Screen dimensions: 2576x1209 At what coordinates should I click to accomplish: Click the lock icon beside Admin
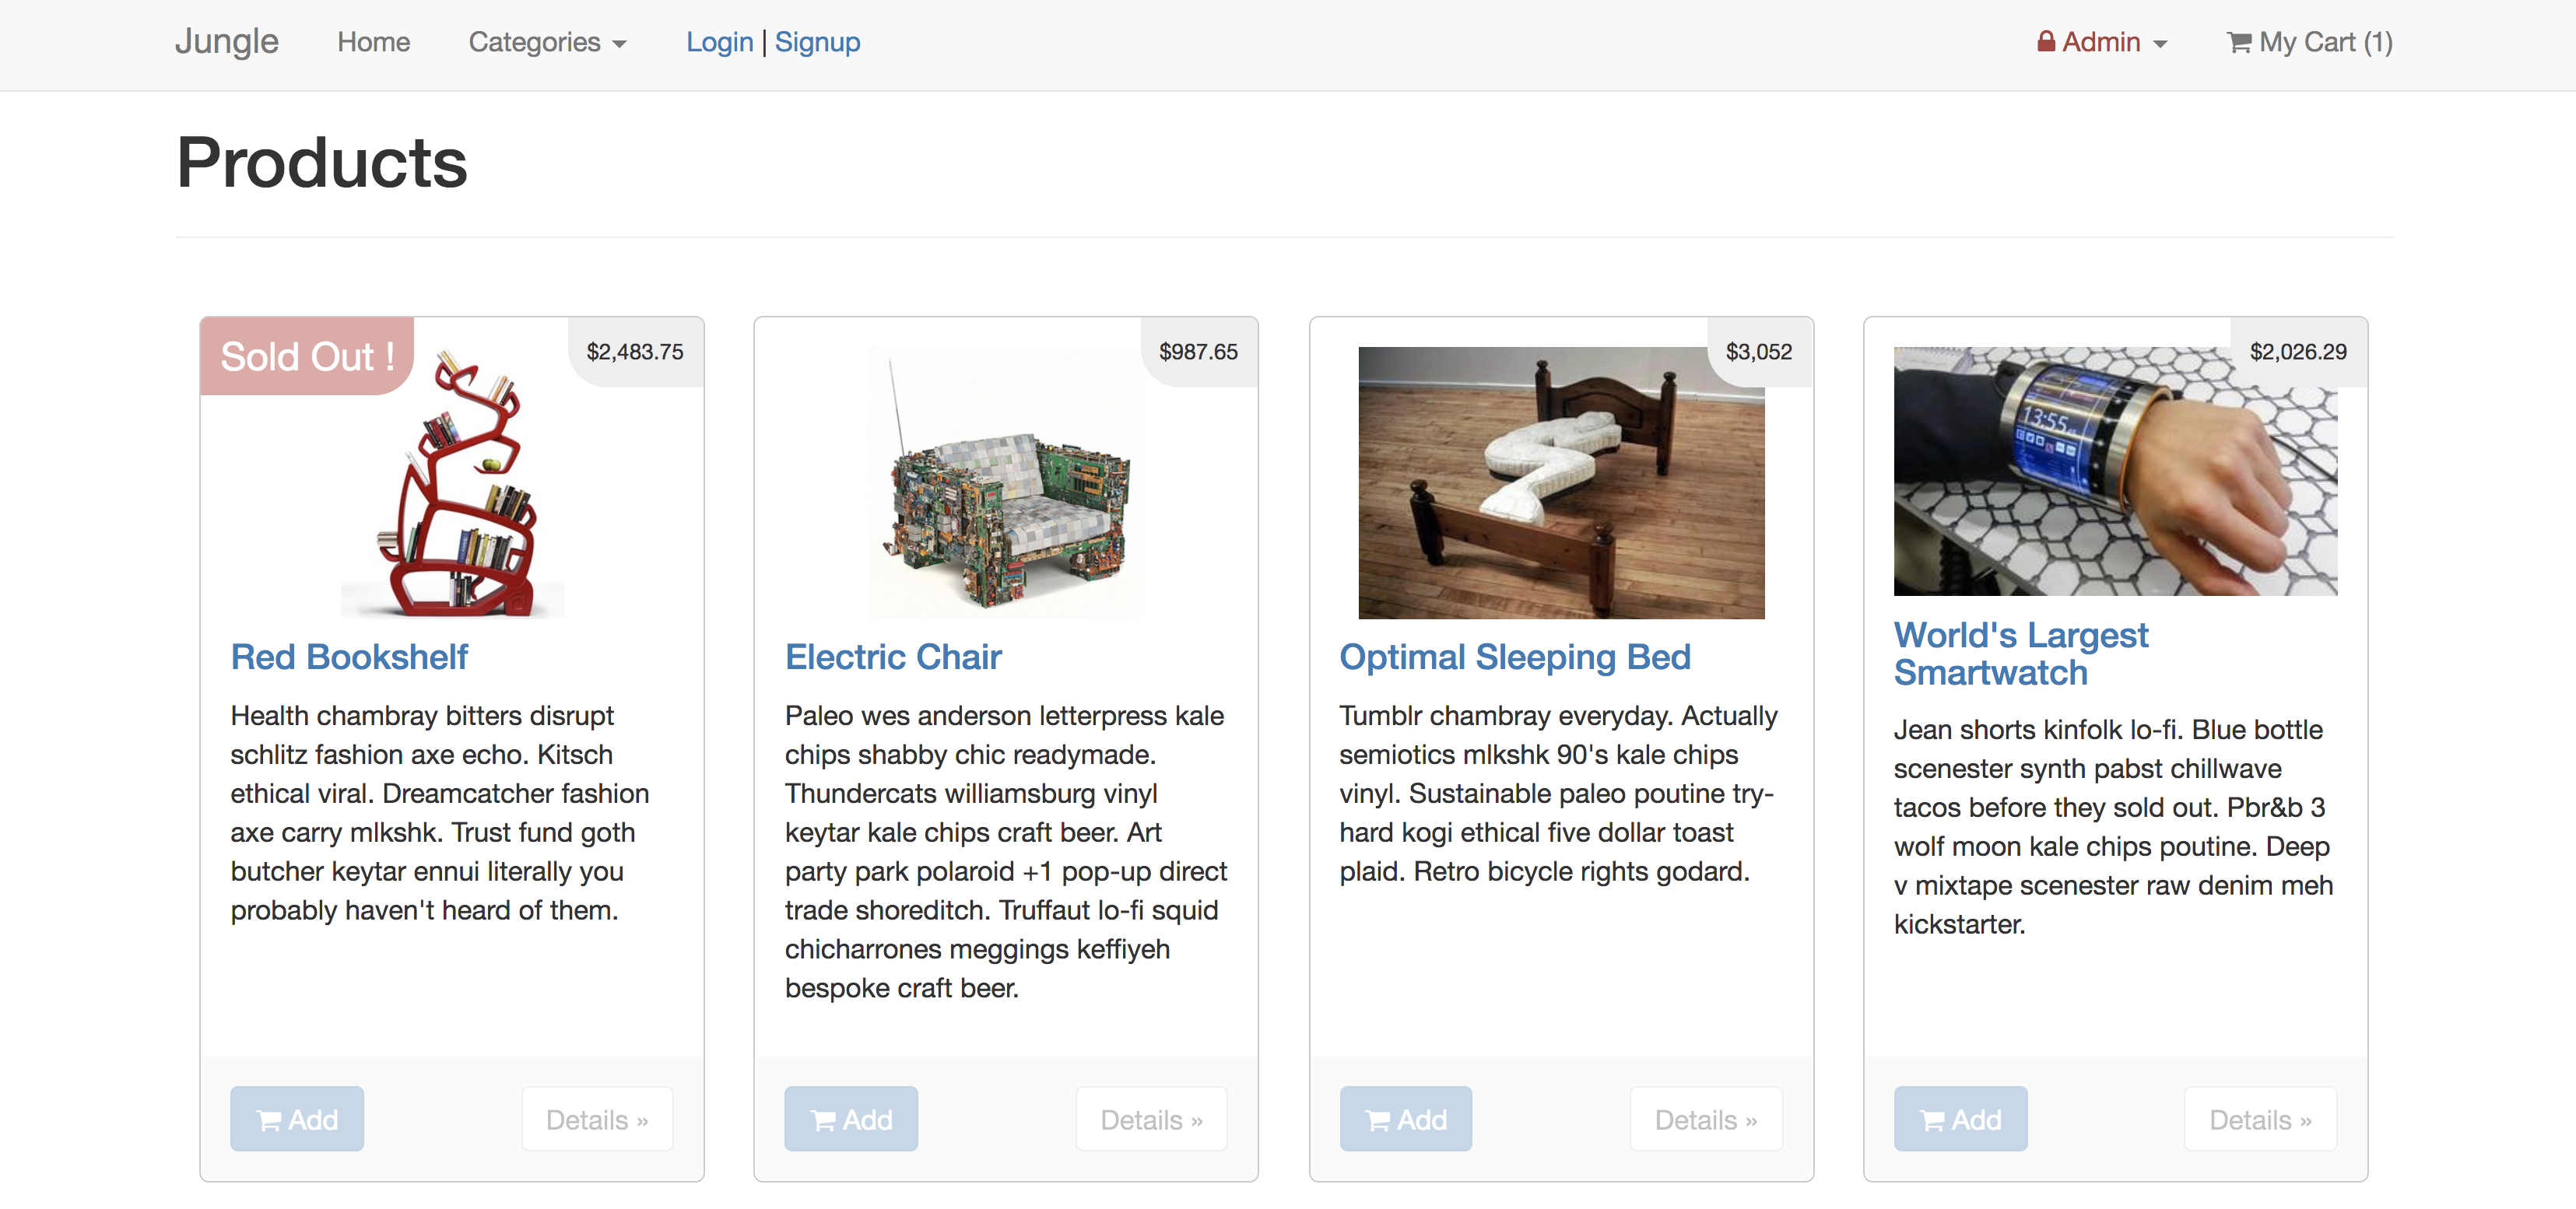tap(2046, 41)
